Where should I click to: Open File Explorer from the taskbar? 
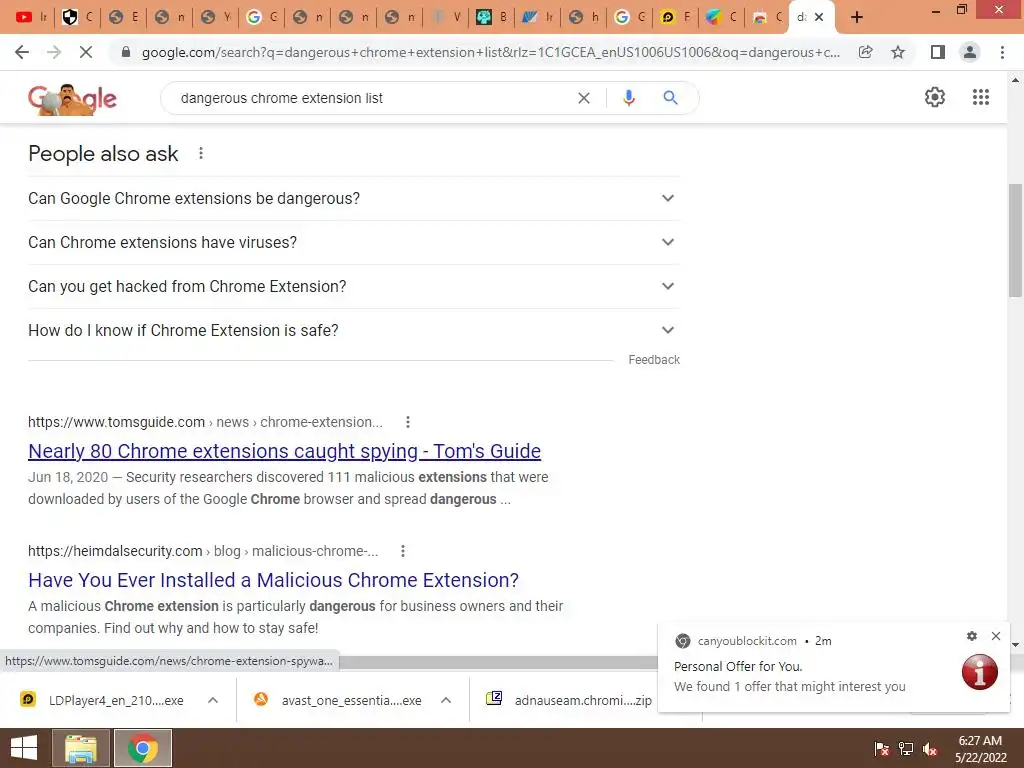coord(80,748)
